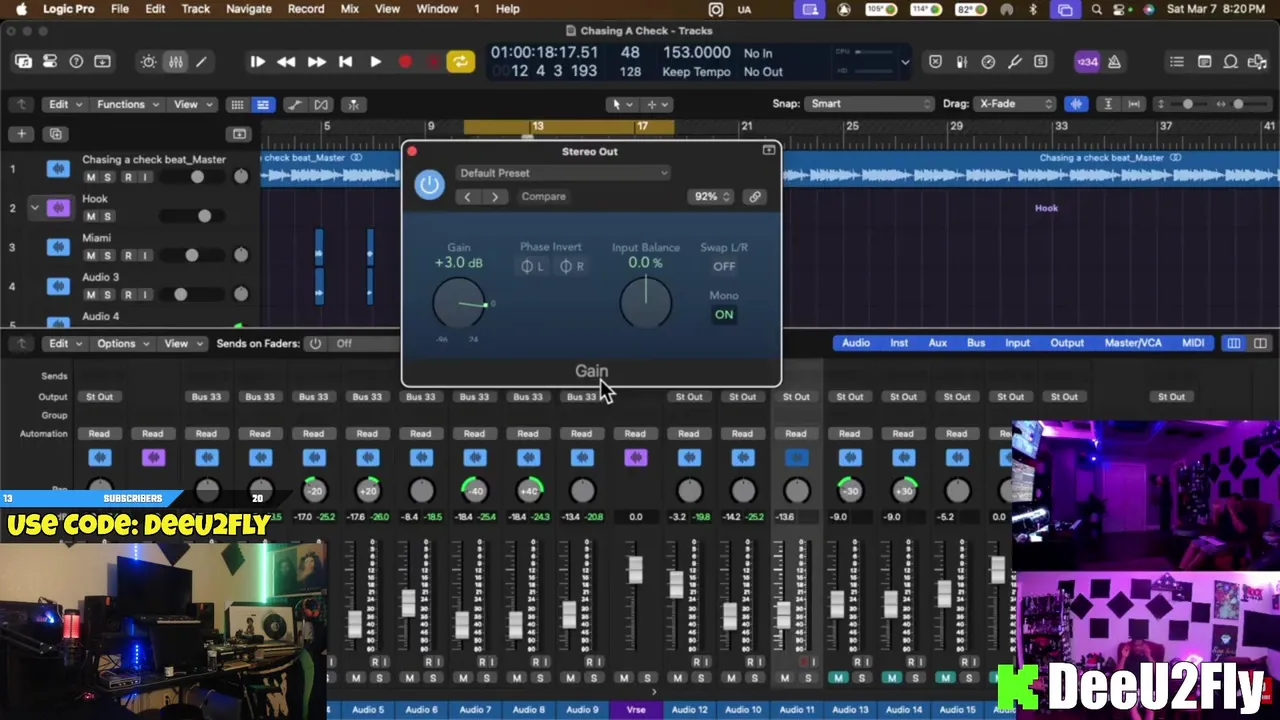Click the Play transport button
The height and width of the screenshot is (720, 1280).
(375, 62)
